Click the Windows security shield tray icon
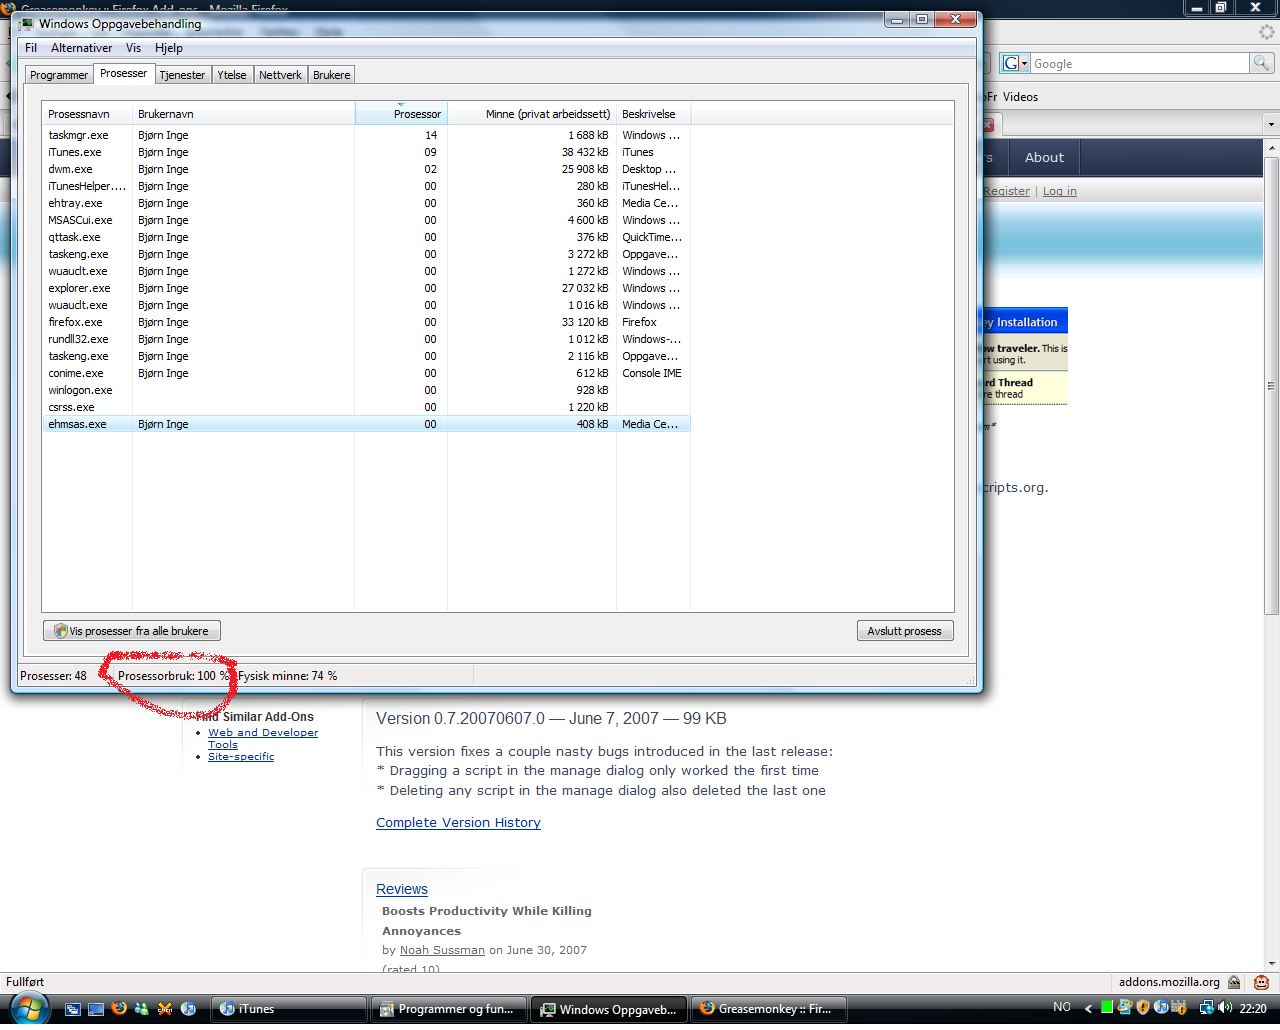Viewport: 1280px width, 1030px height. click(x=1143, y=1008)
